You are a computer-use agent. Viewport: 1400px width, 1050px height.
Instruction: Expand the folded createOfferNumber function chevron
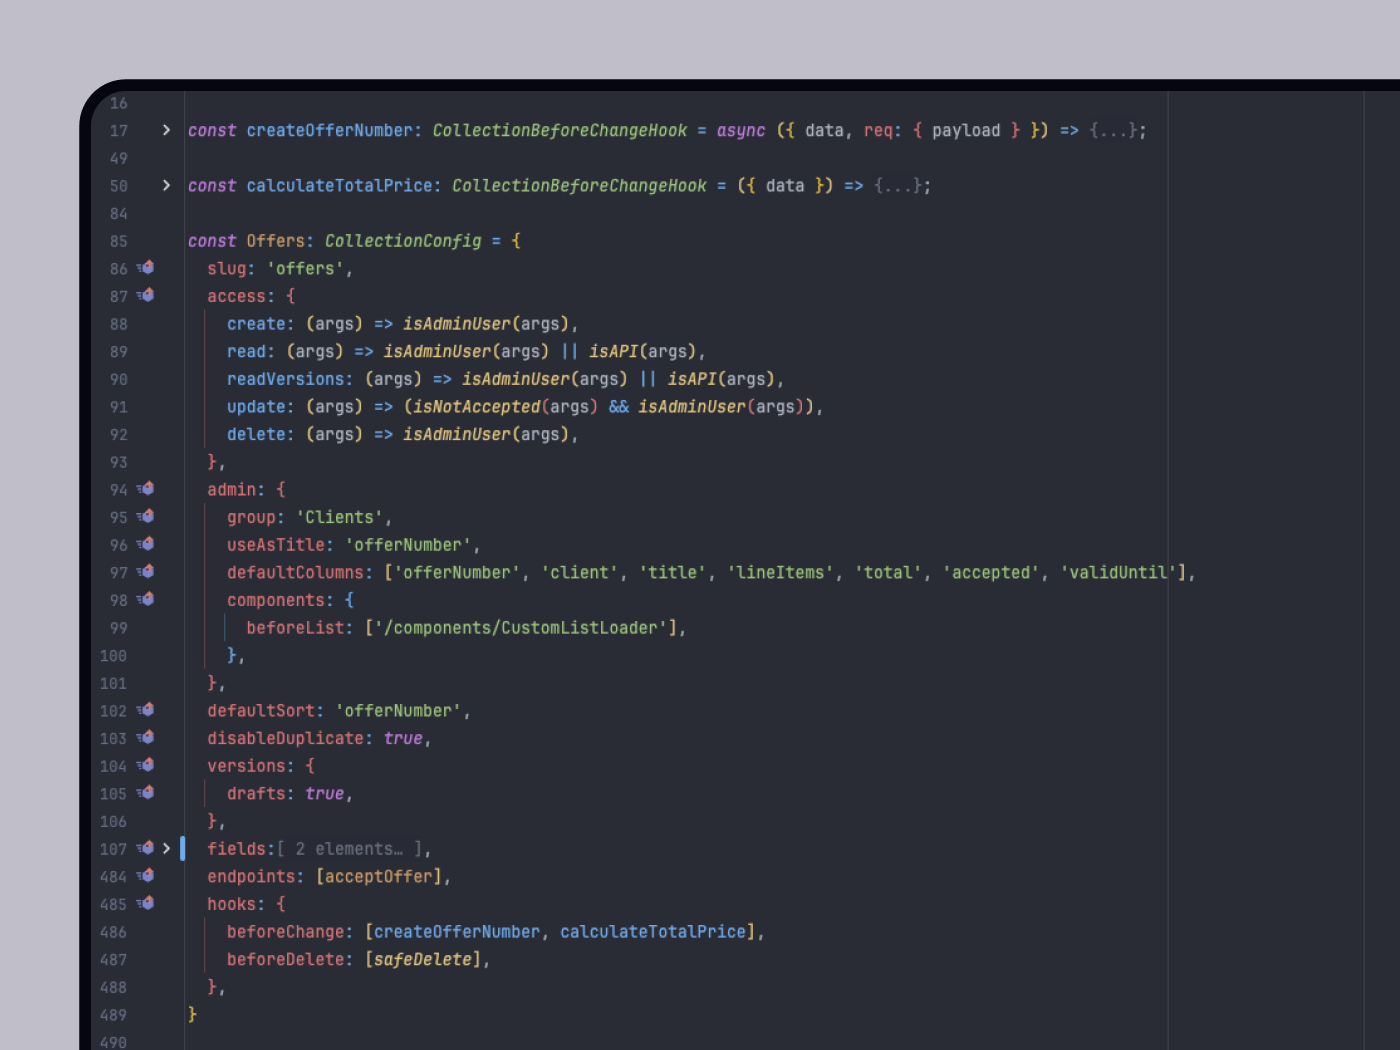[x=166, y=130]
